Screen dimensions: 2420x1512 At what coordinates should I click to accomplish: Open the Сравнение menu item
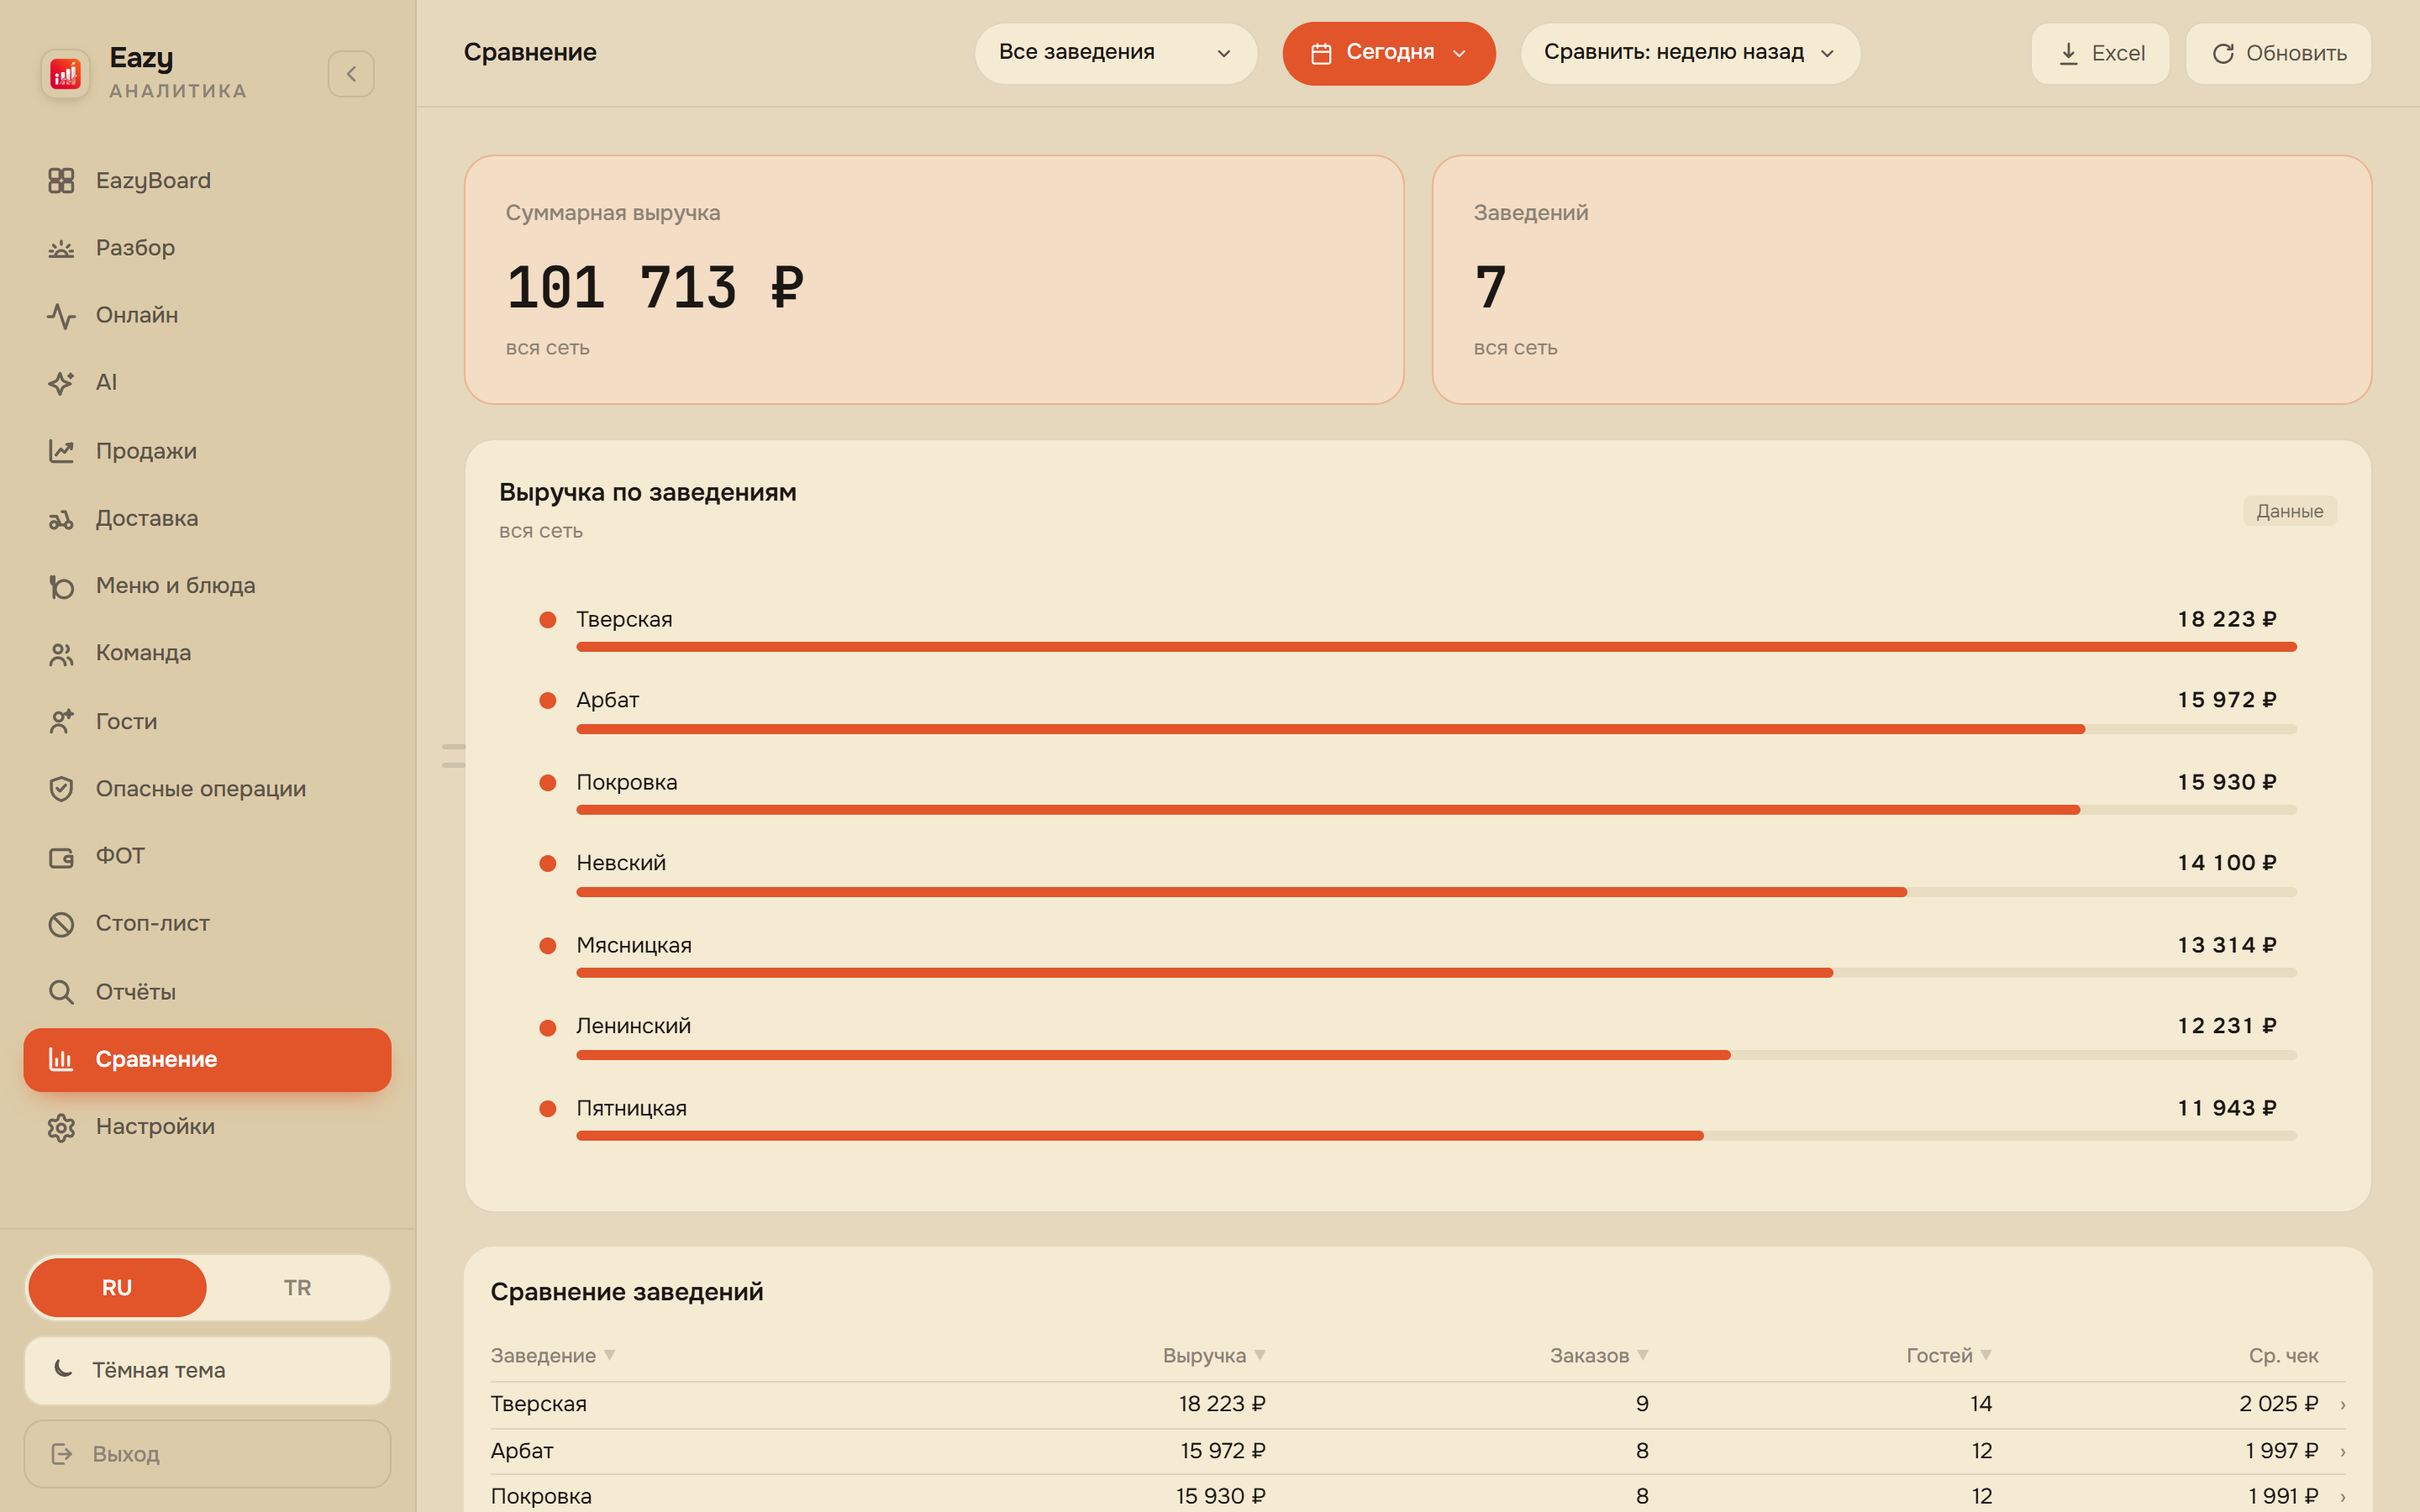point(207,1059)
